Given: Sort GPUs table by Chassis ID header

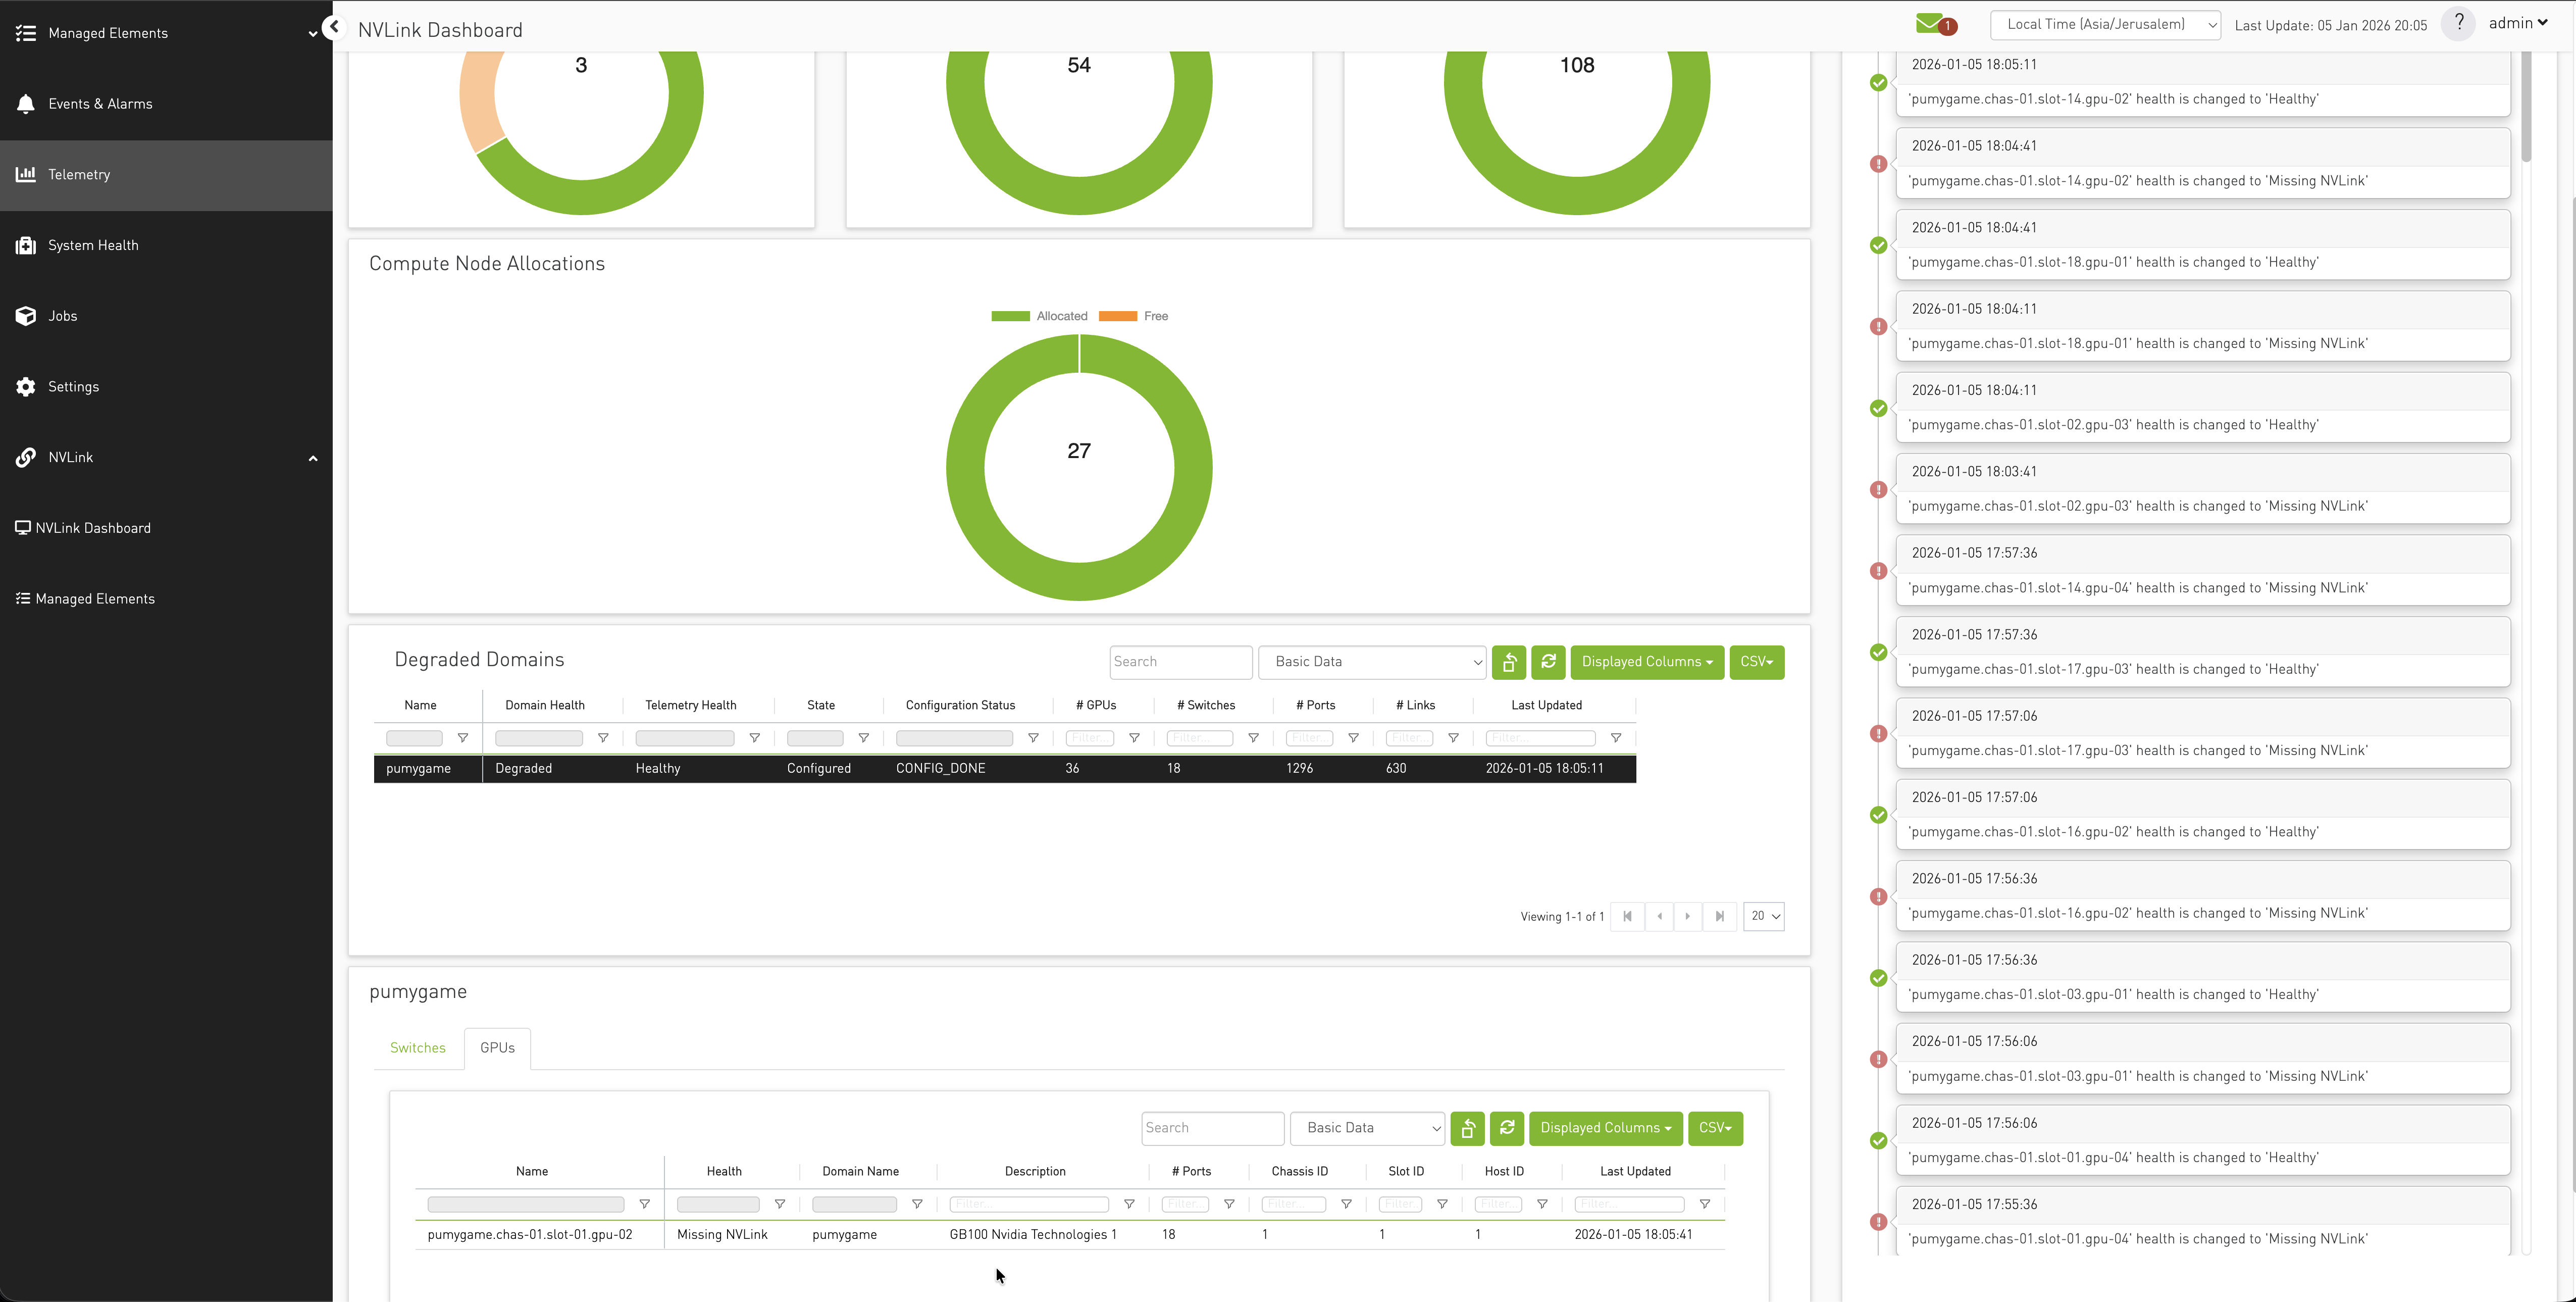Looking at the screenshot, I should [1299, 1171].
